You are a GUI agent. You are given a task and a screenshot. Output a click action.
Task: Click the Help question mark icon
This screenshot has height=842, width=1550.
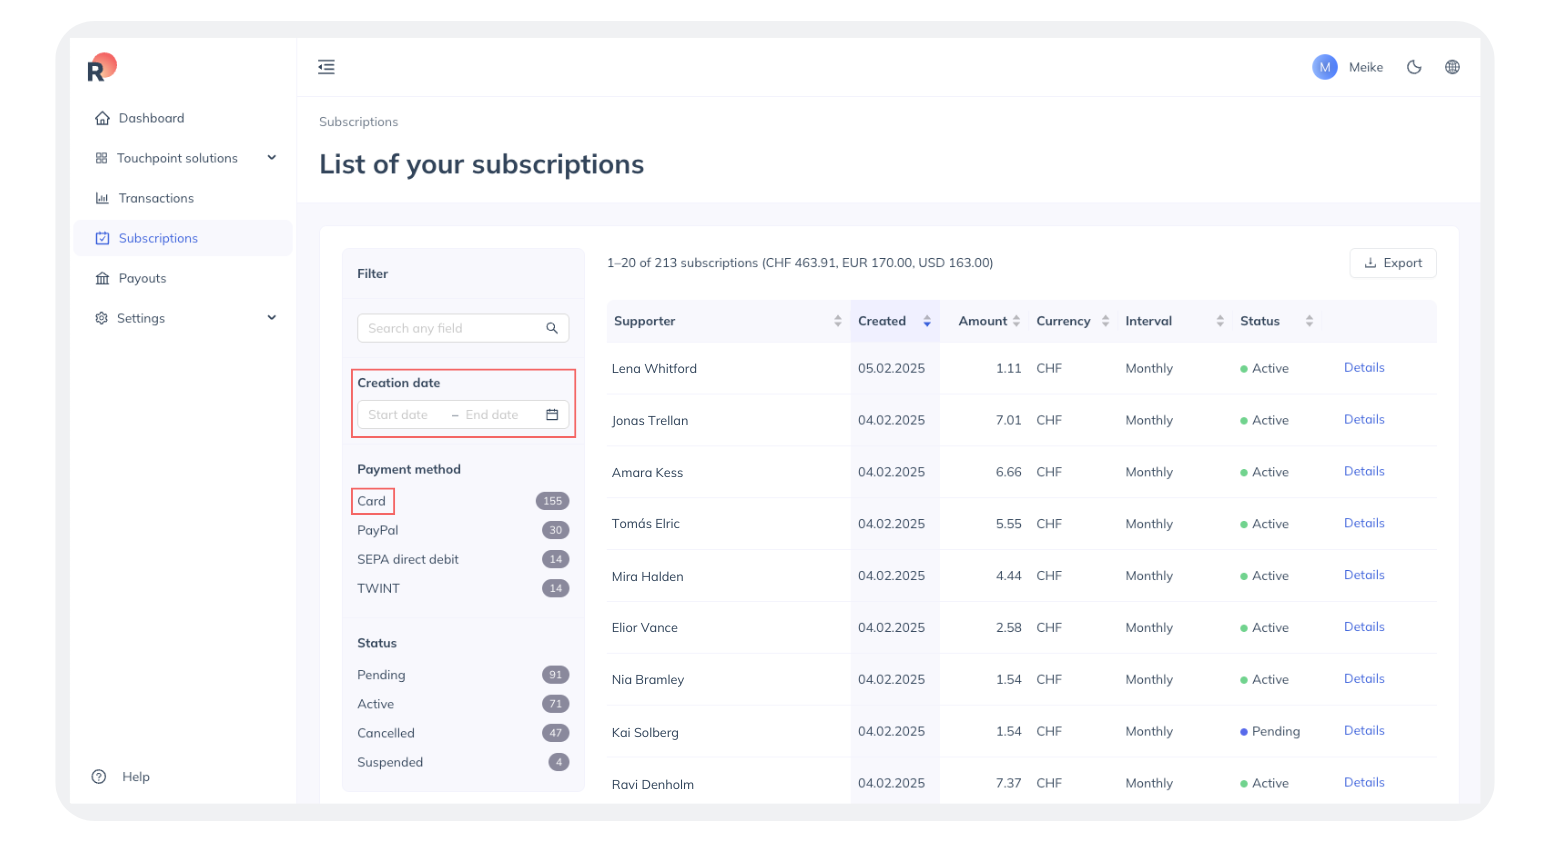[x=99, y=777]
